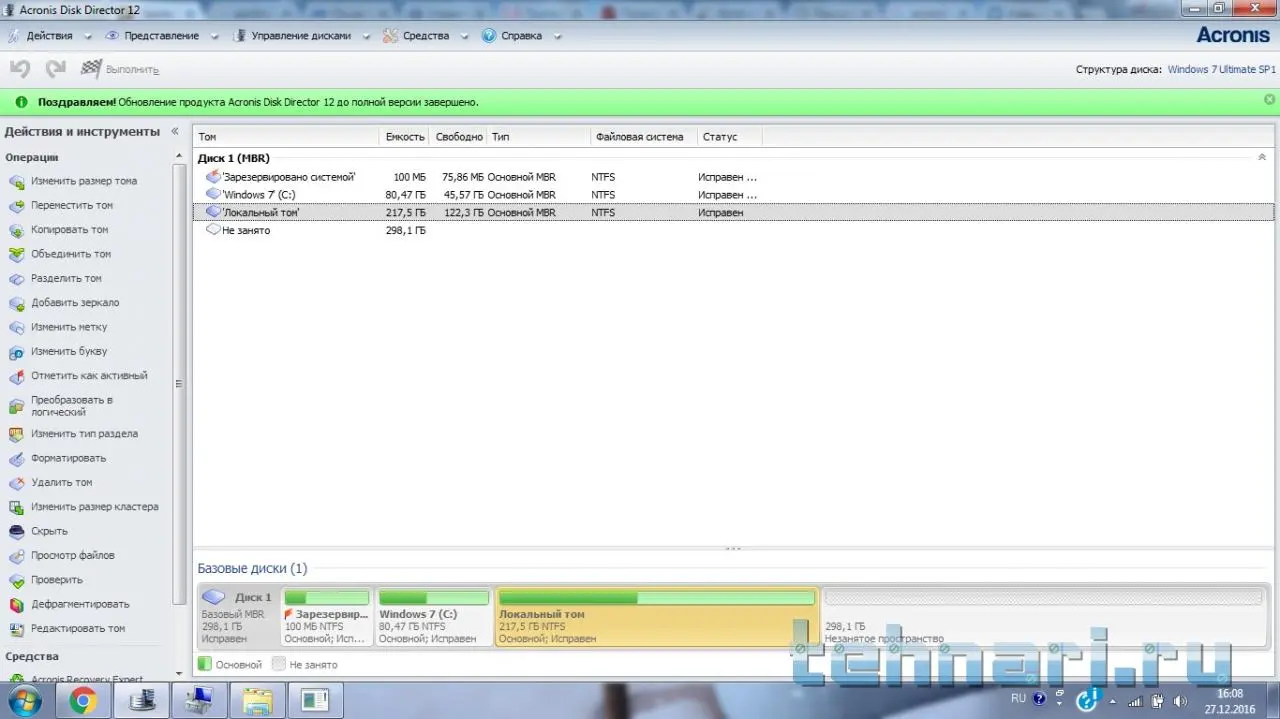Expand the dropdown arrow next to Справка
The height and width of the screenshot is (719, 1280).
(557, 37)
